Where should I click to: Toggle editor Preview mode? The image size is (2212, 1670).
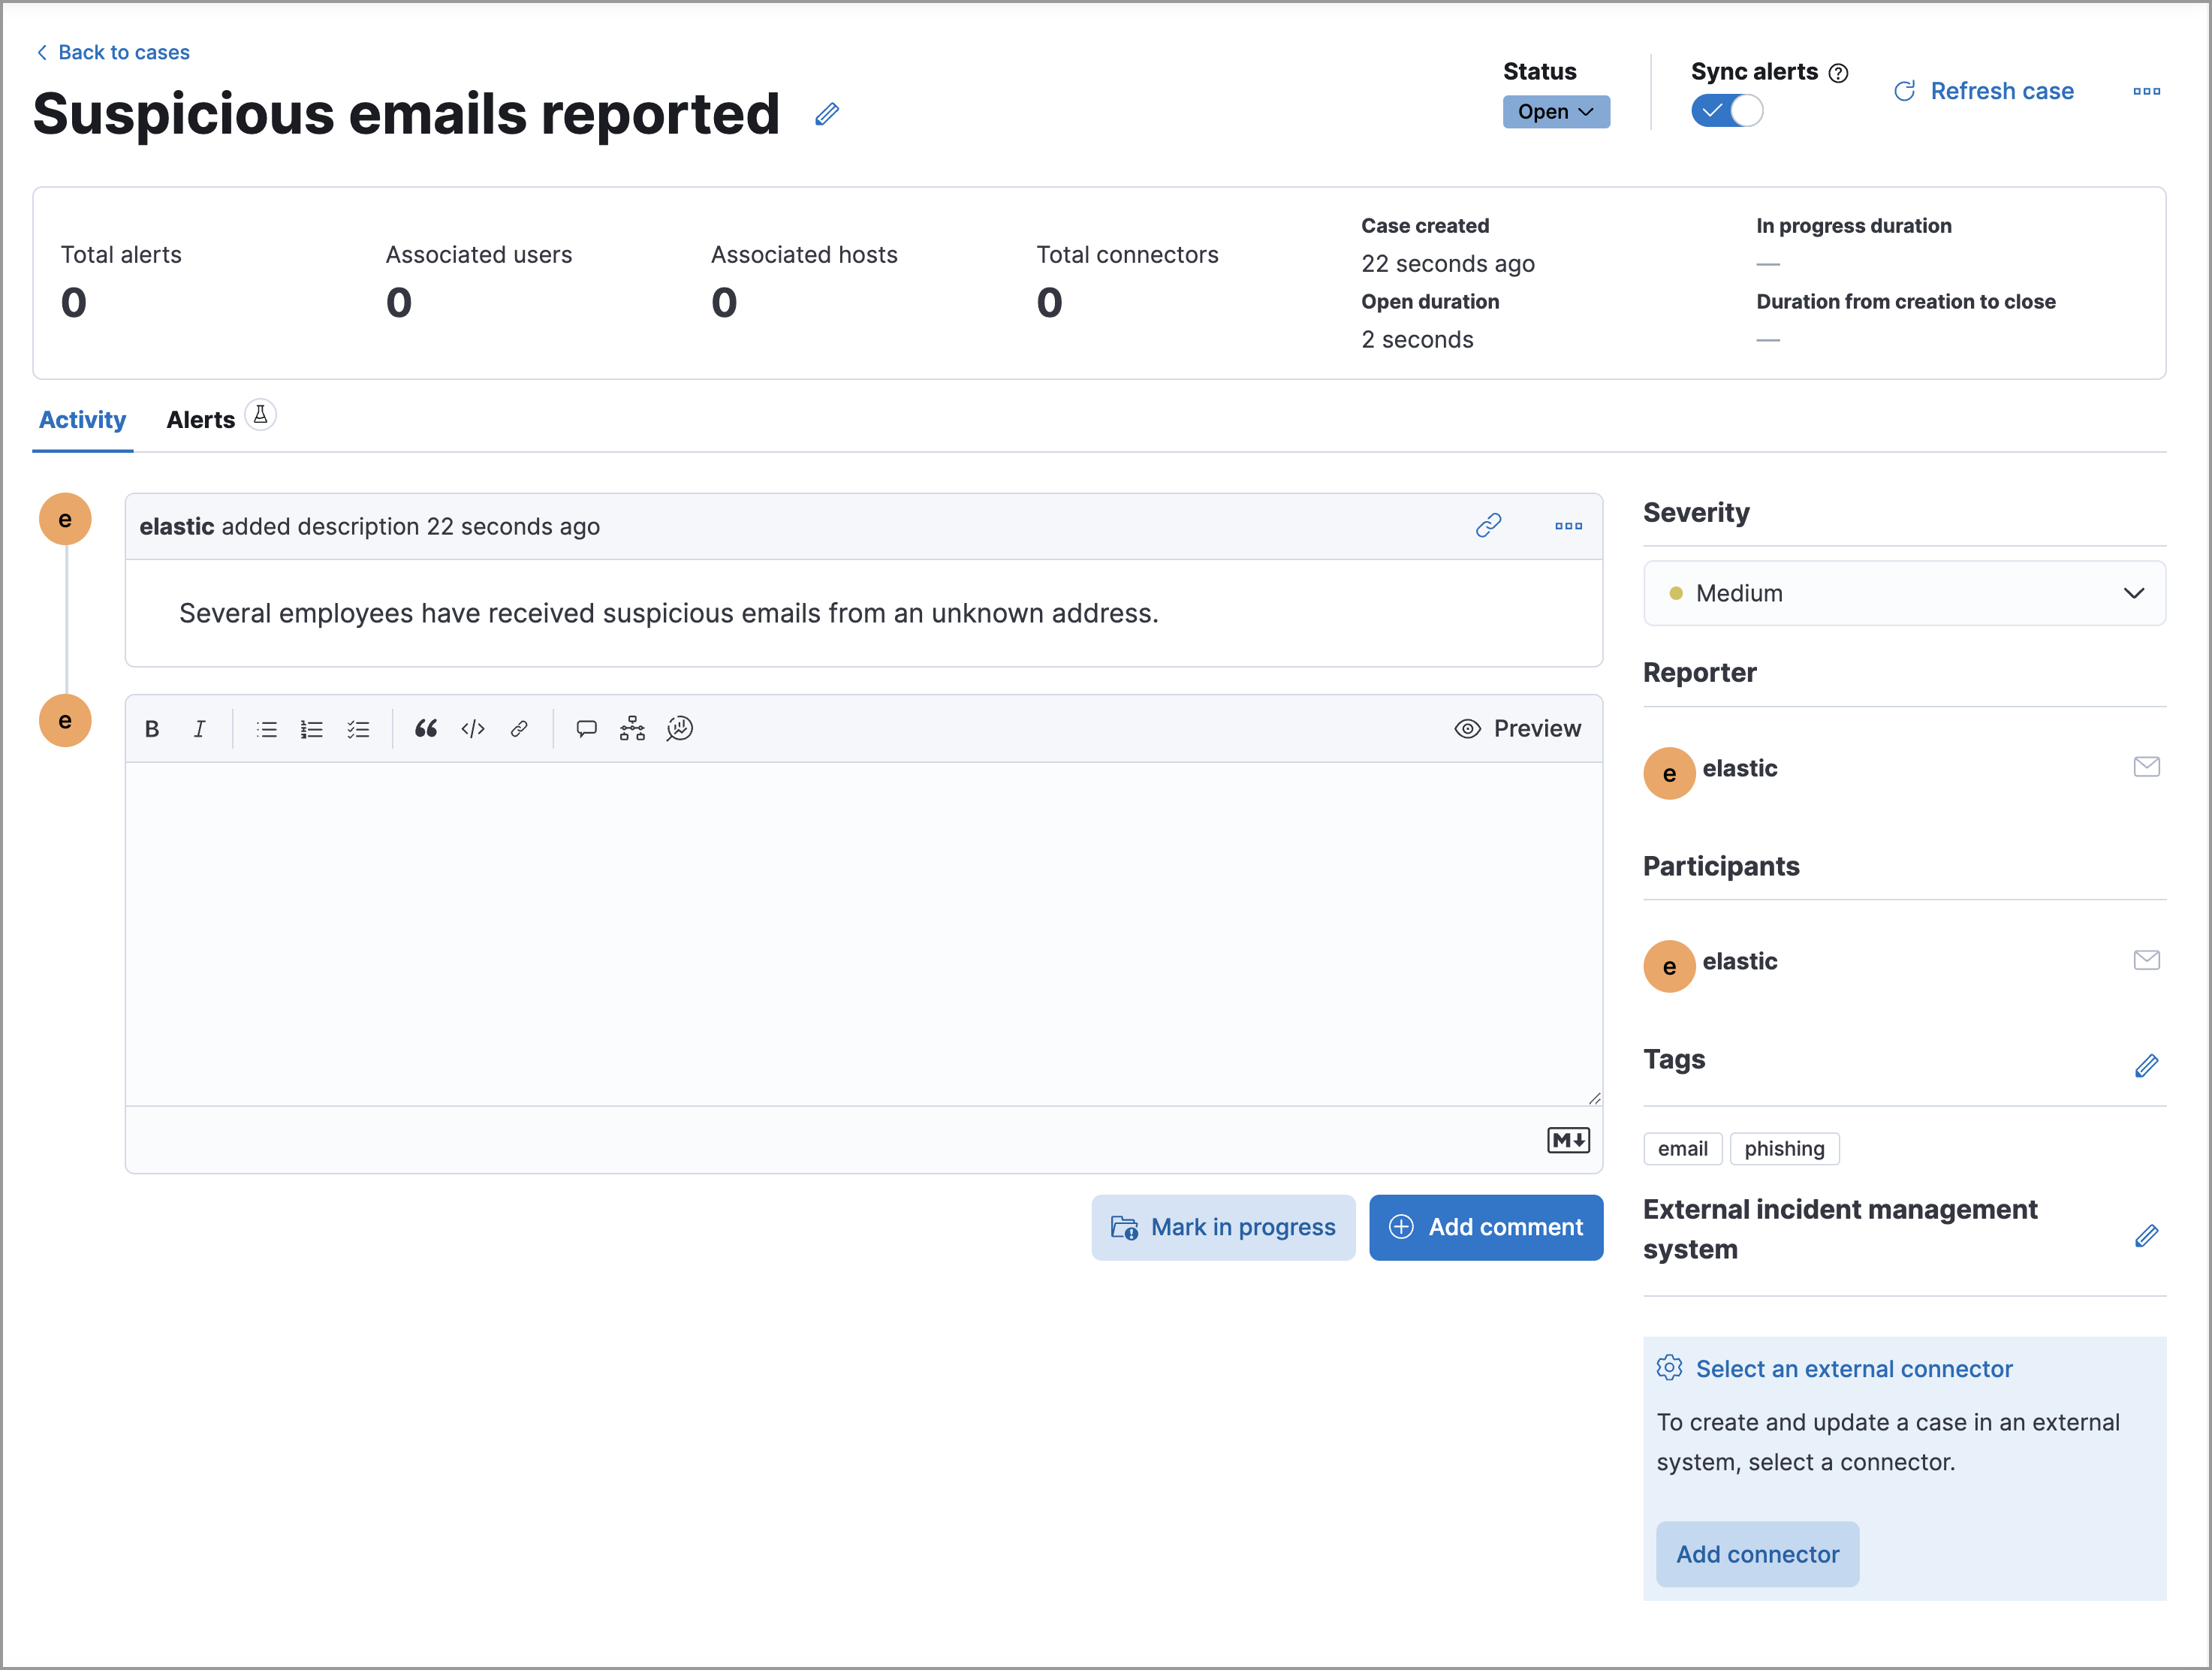(1517, 729)
